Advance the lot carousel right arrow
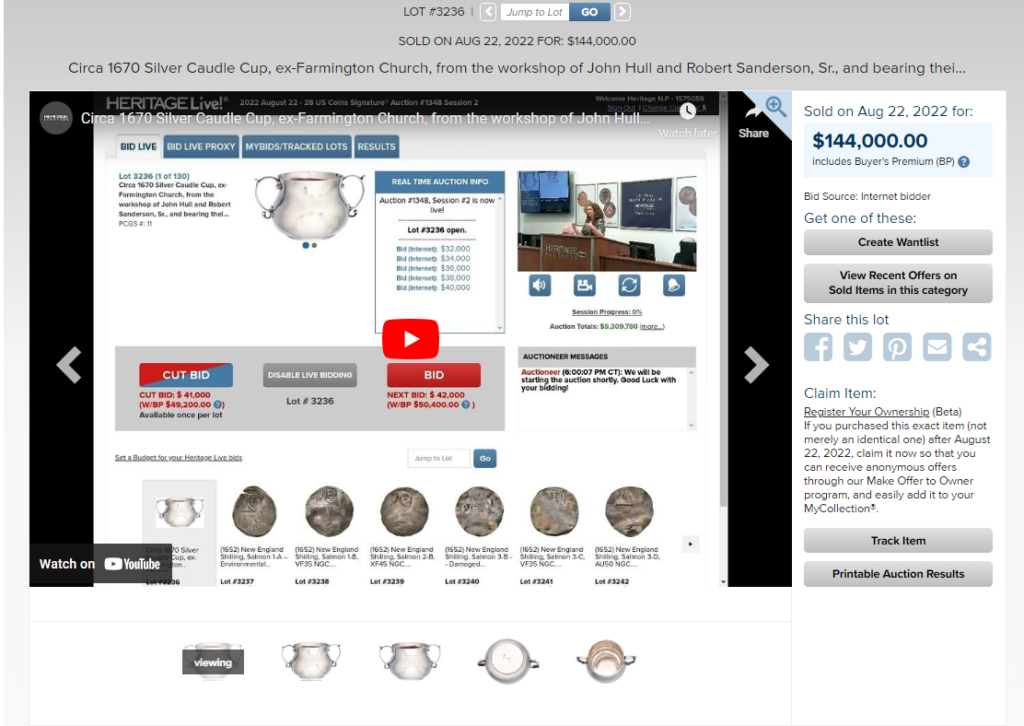 [690, 544]
